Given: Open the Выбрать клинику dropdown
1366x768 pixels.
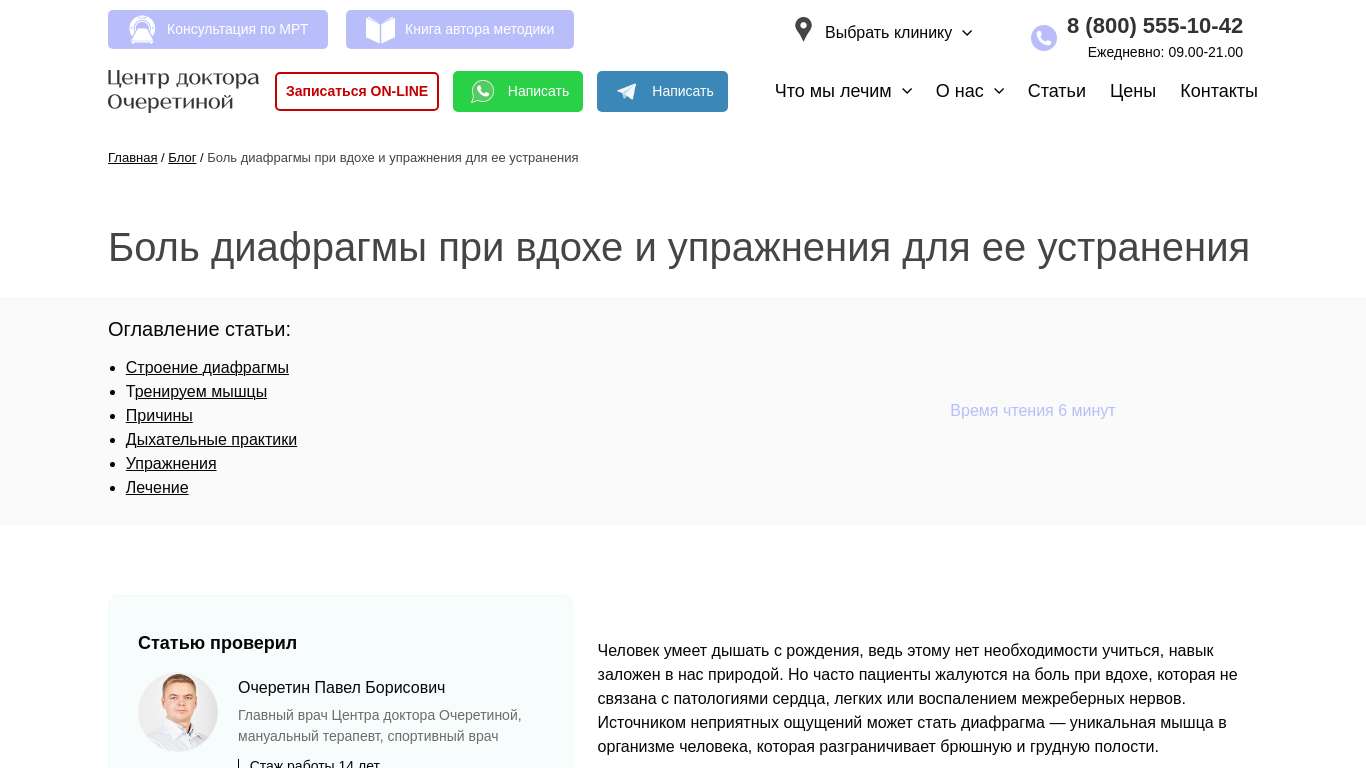Looking at the screenshot, I should [x=897, y=33].
